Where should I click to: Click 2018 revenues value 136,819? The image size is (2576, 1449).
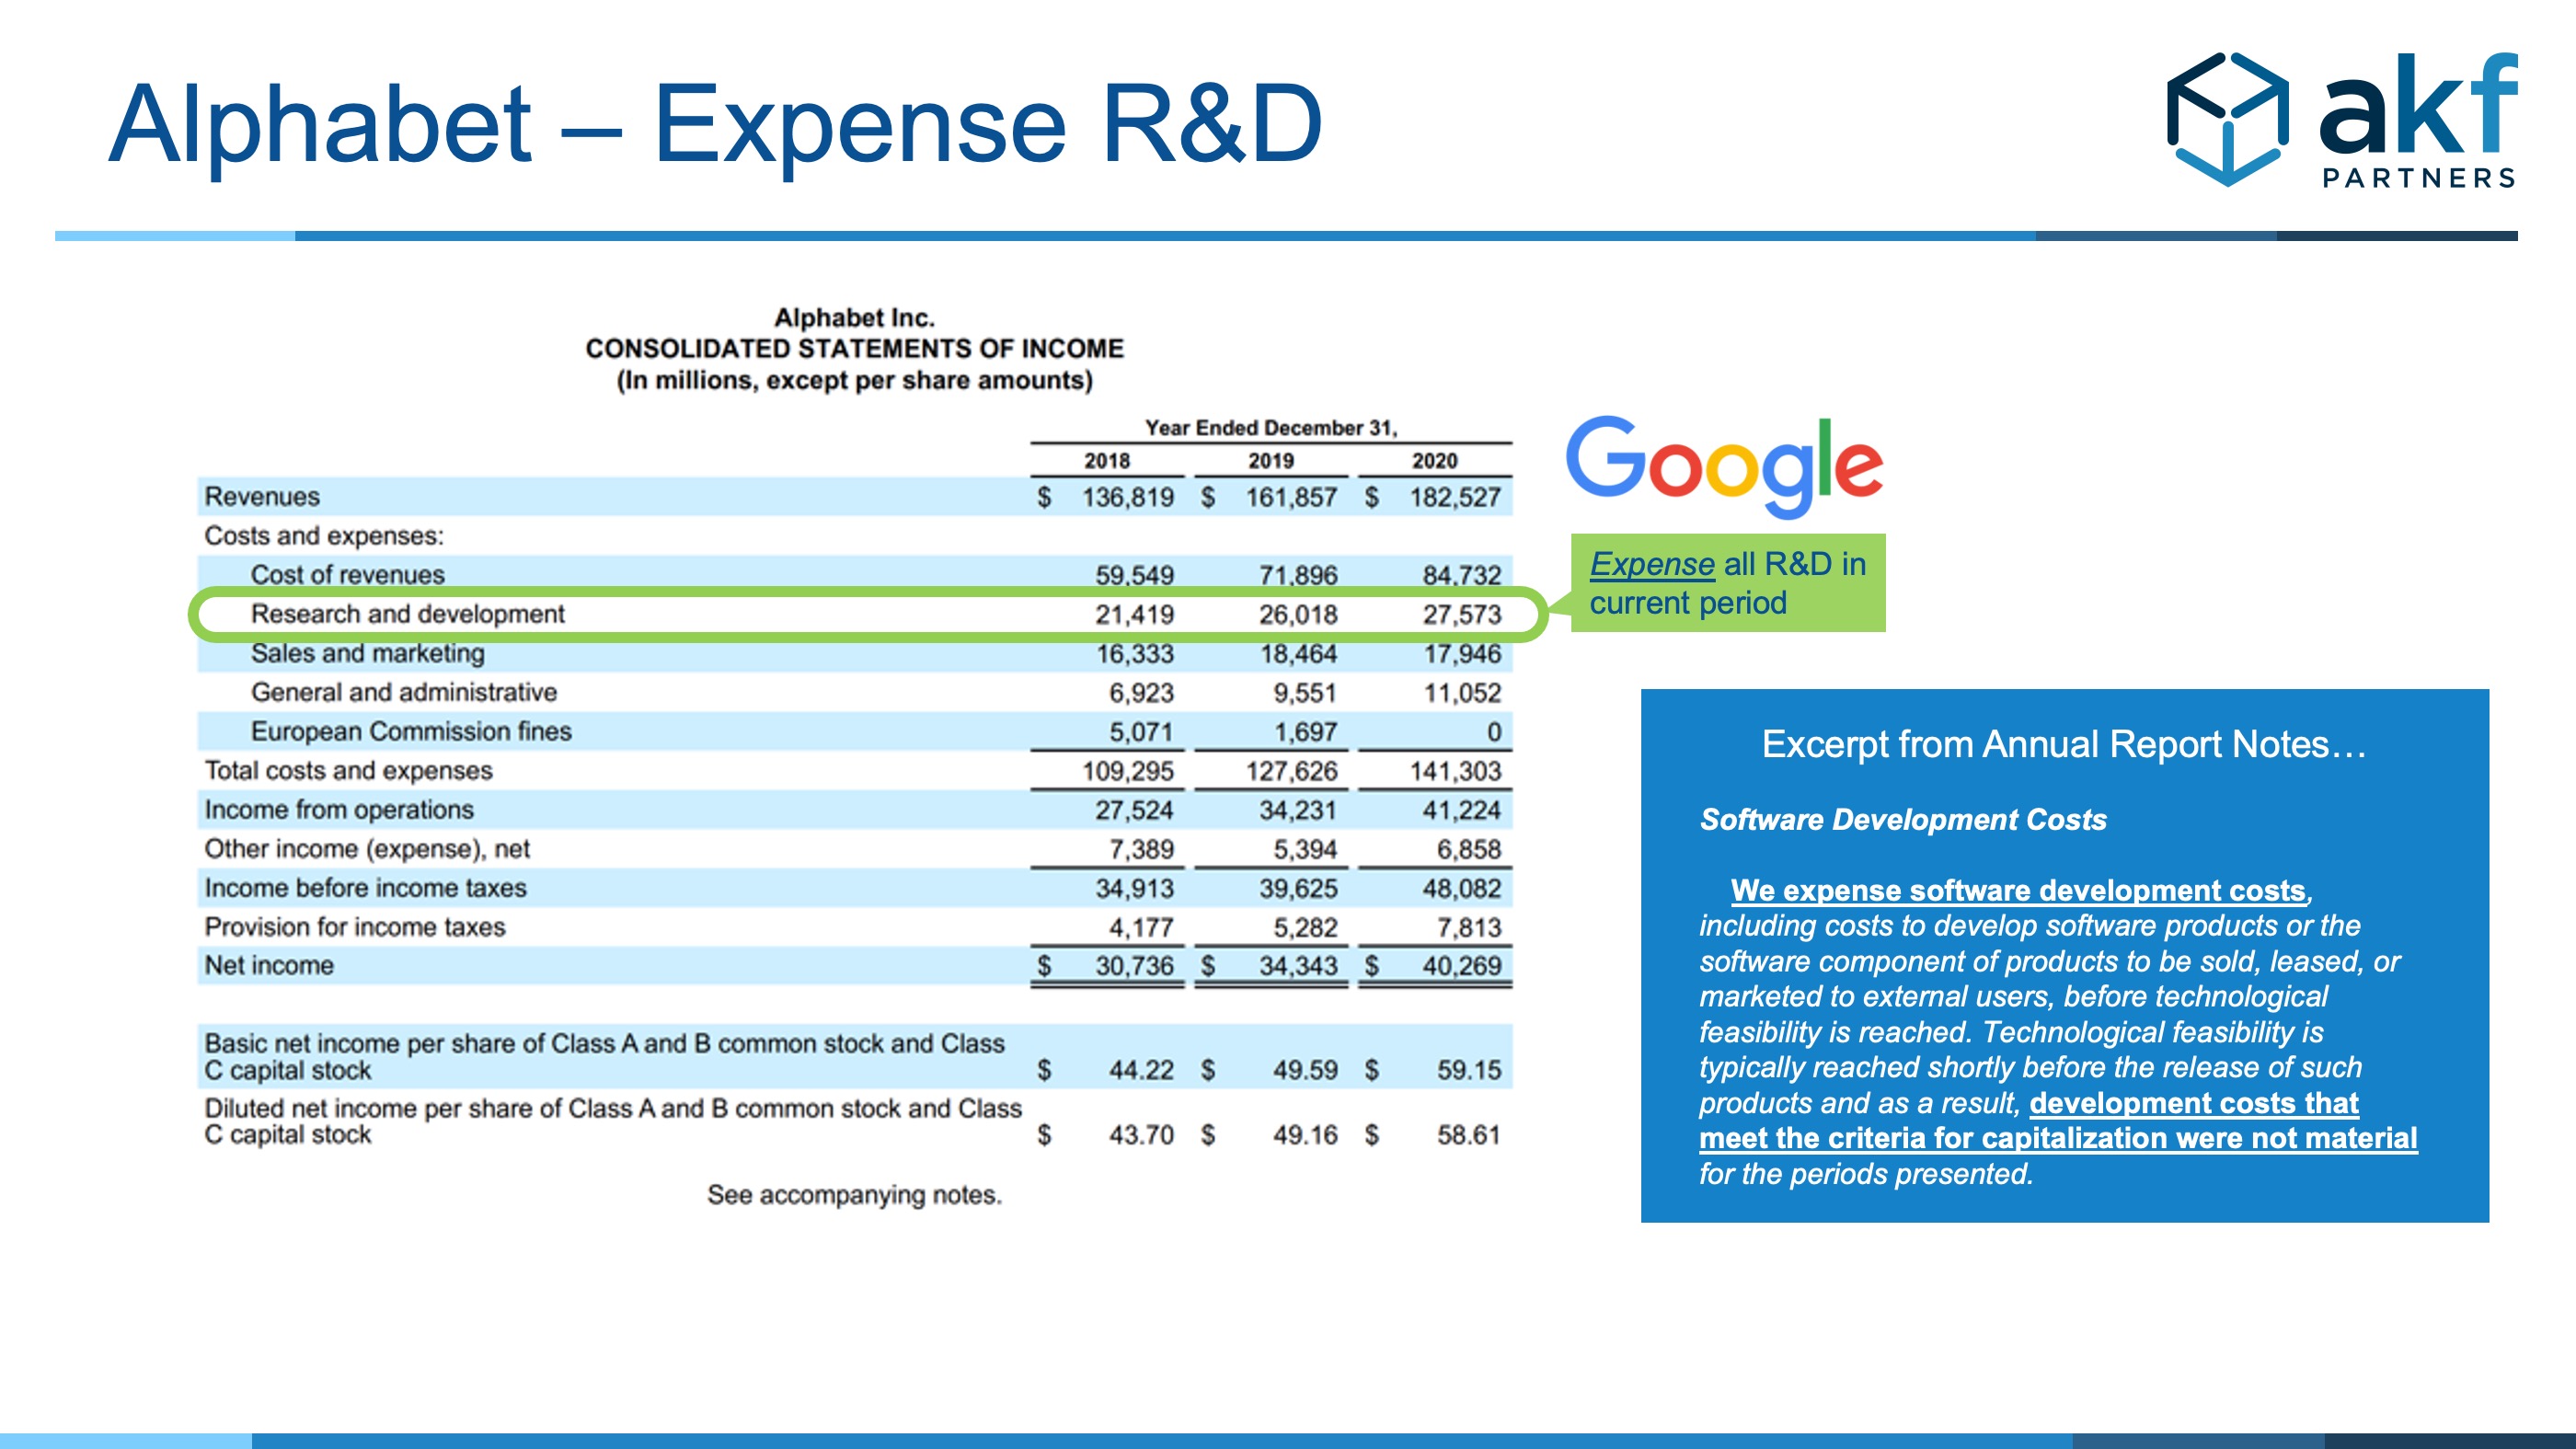[1127, 497]
